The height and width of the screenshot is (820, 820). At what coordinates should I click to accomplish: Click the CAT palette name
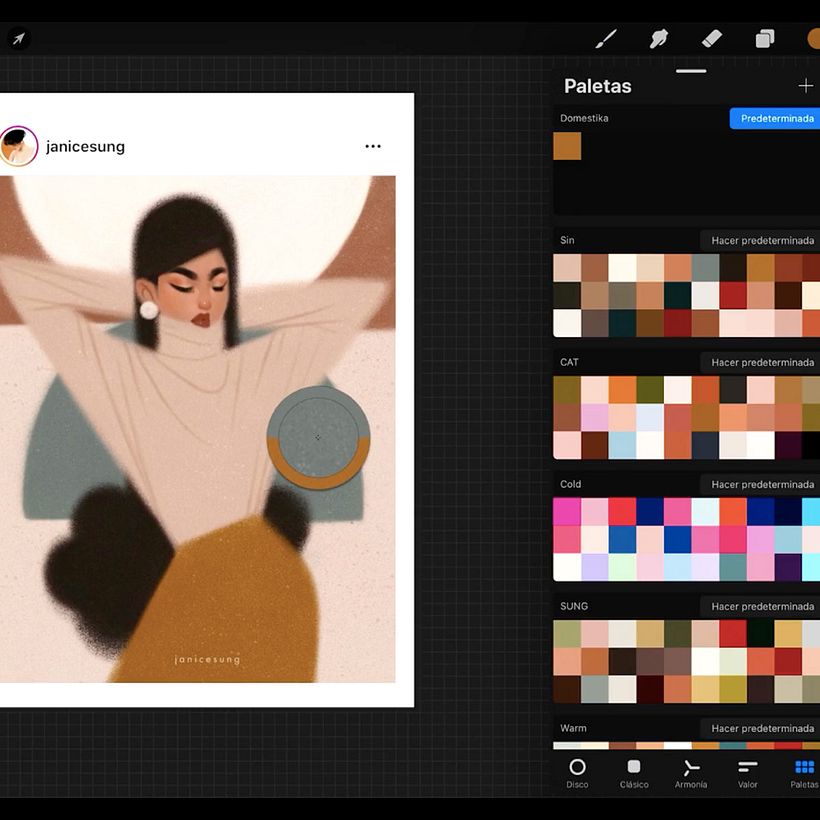pos(569,362)
